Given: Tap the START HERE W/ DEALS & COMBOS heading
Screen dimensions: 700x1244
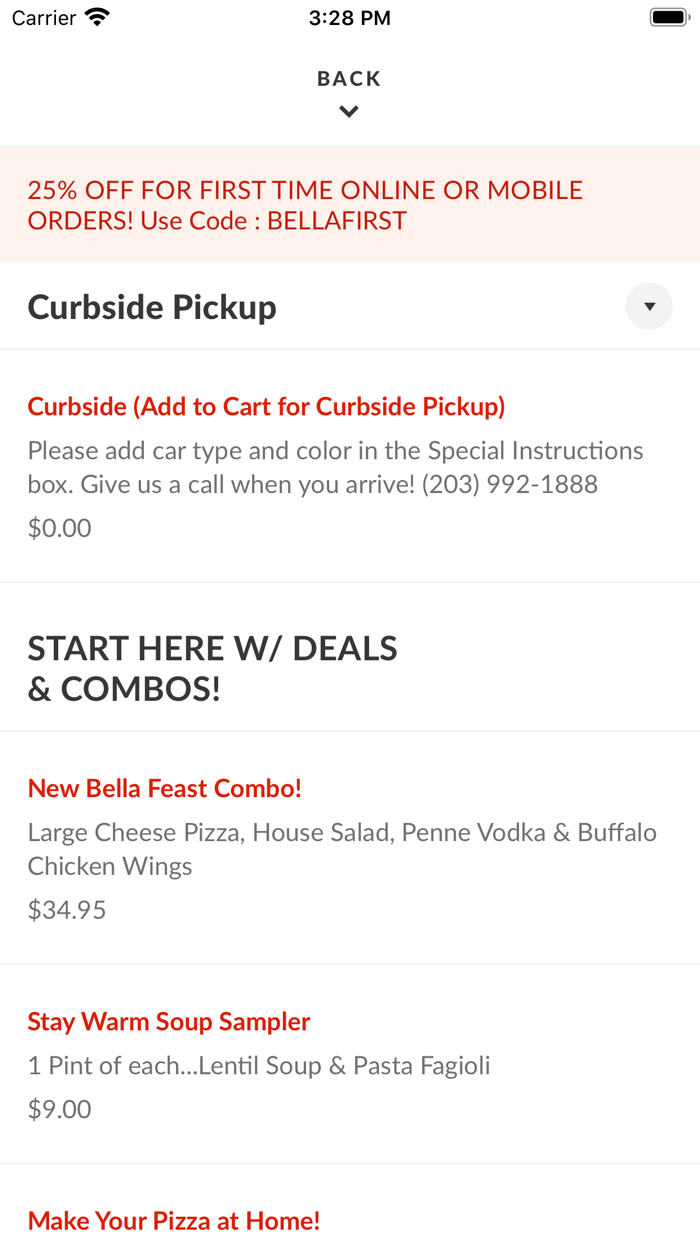Looking at the screenshot, I should [x=212, y=668].
